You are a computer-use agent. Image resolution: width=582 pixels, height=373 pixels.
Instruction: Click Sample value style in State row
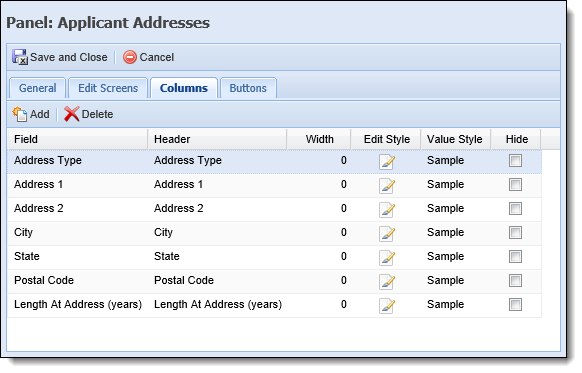[445, 256]
